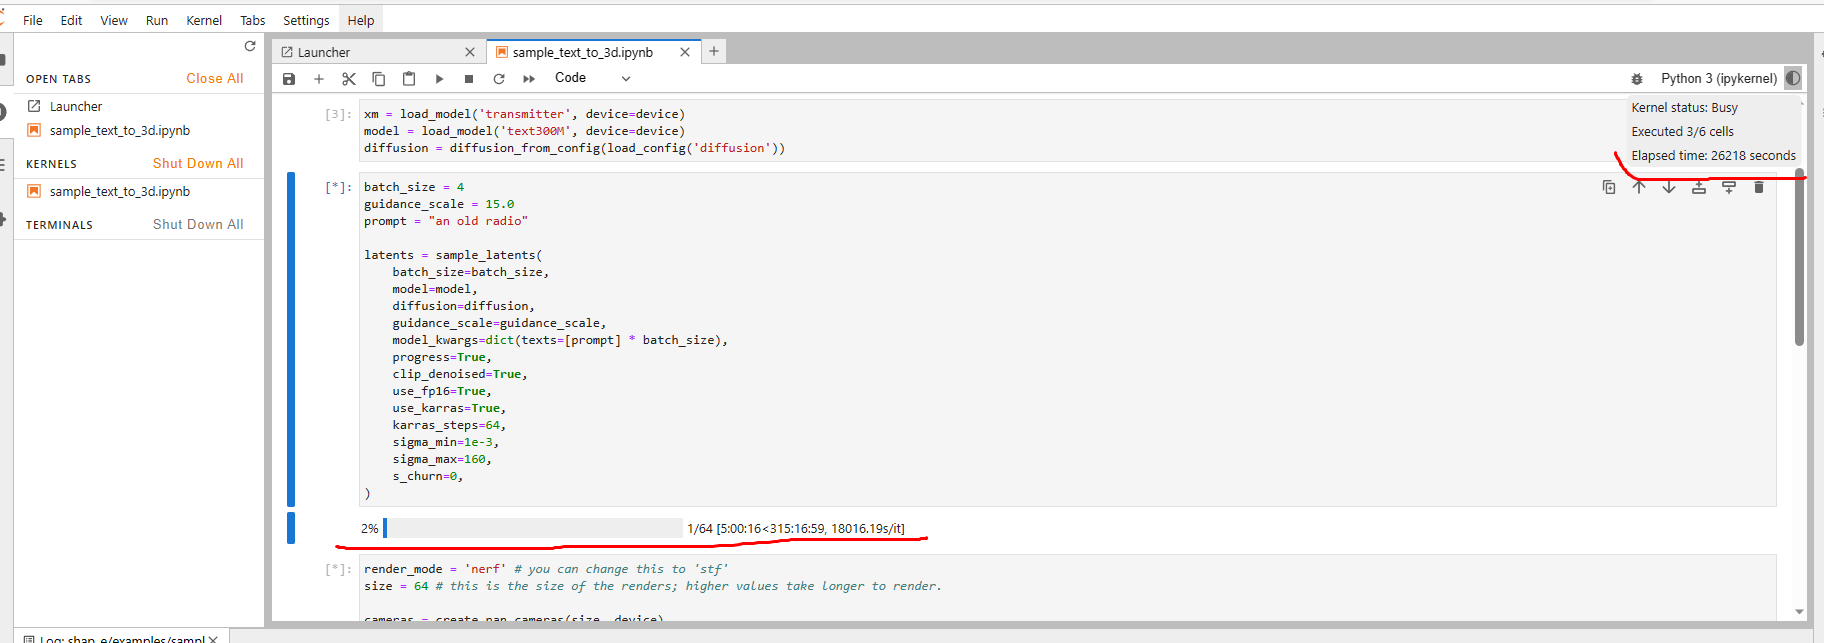Restart the kernel with circular arrow icon

[x=499, y=79]
